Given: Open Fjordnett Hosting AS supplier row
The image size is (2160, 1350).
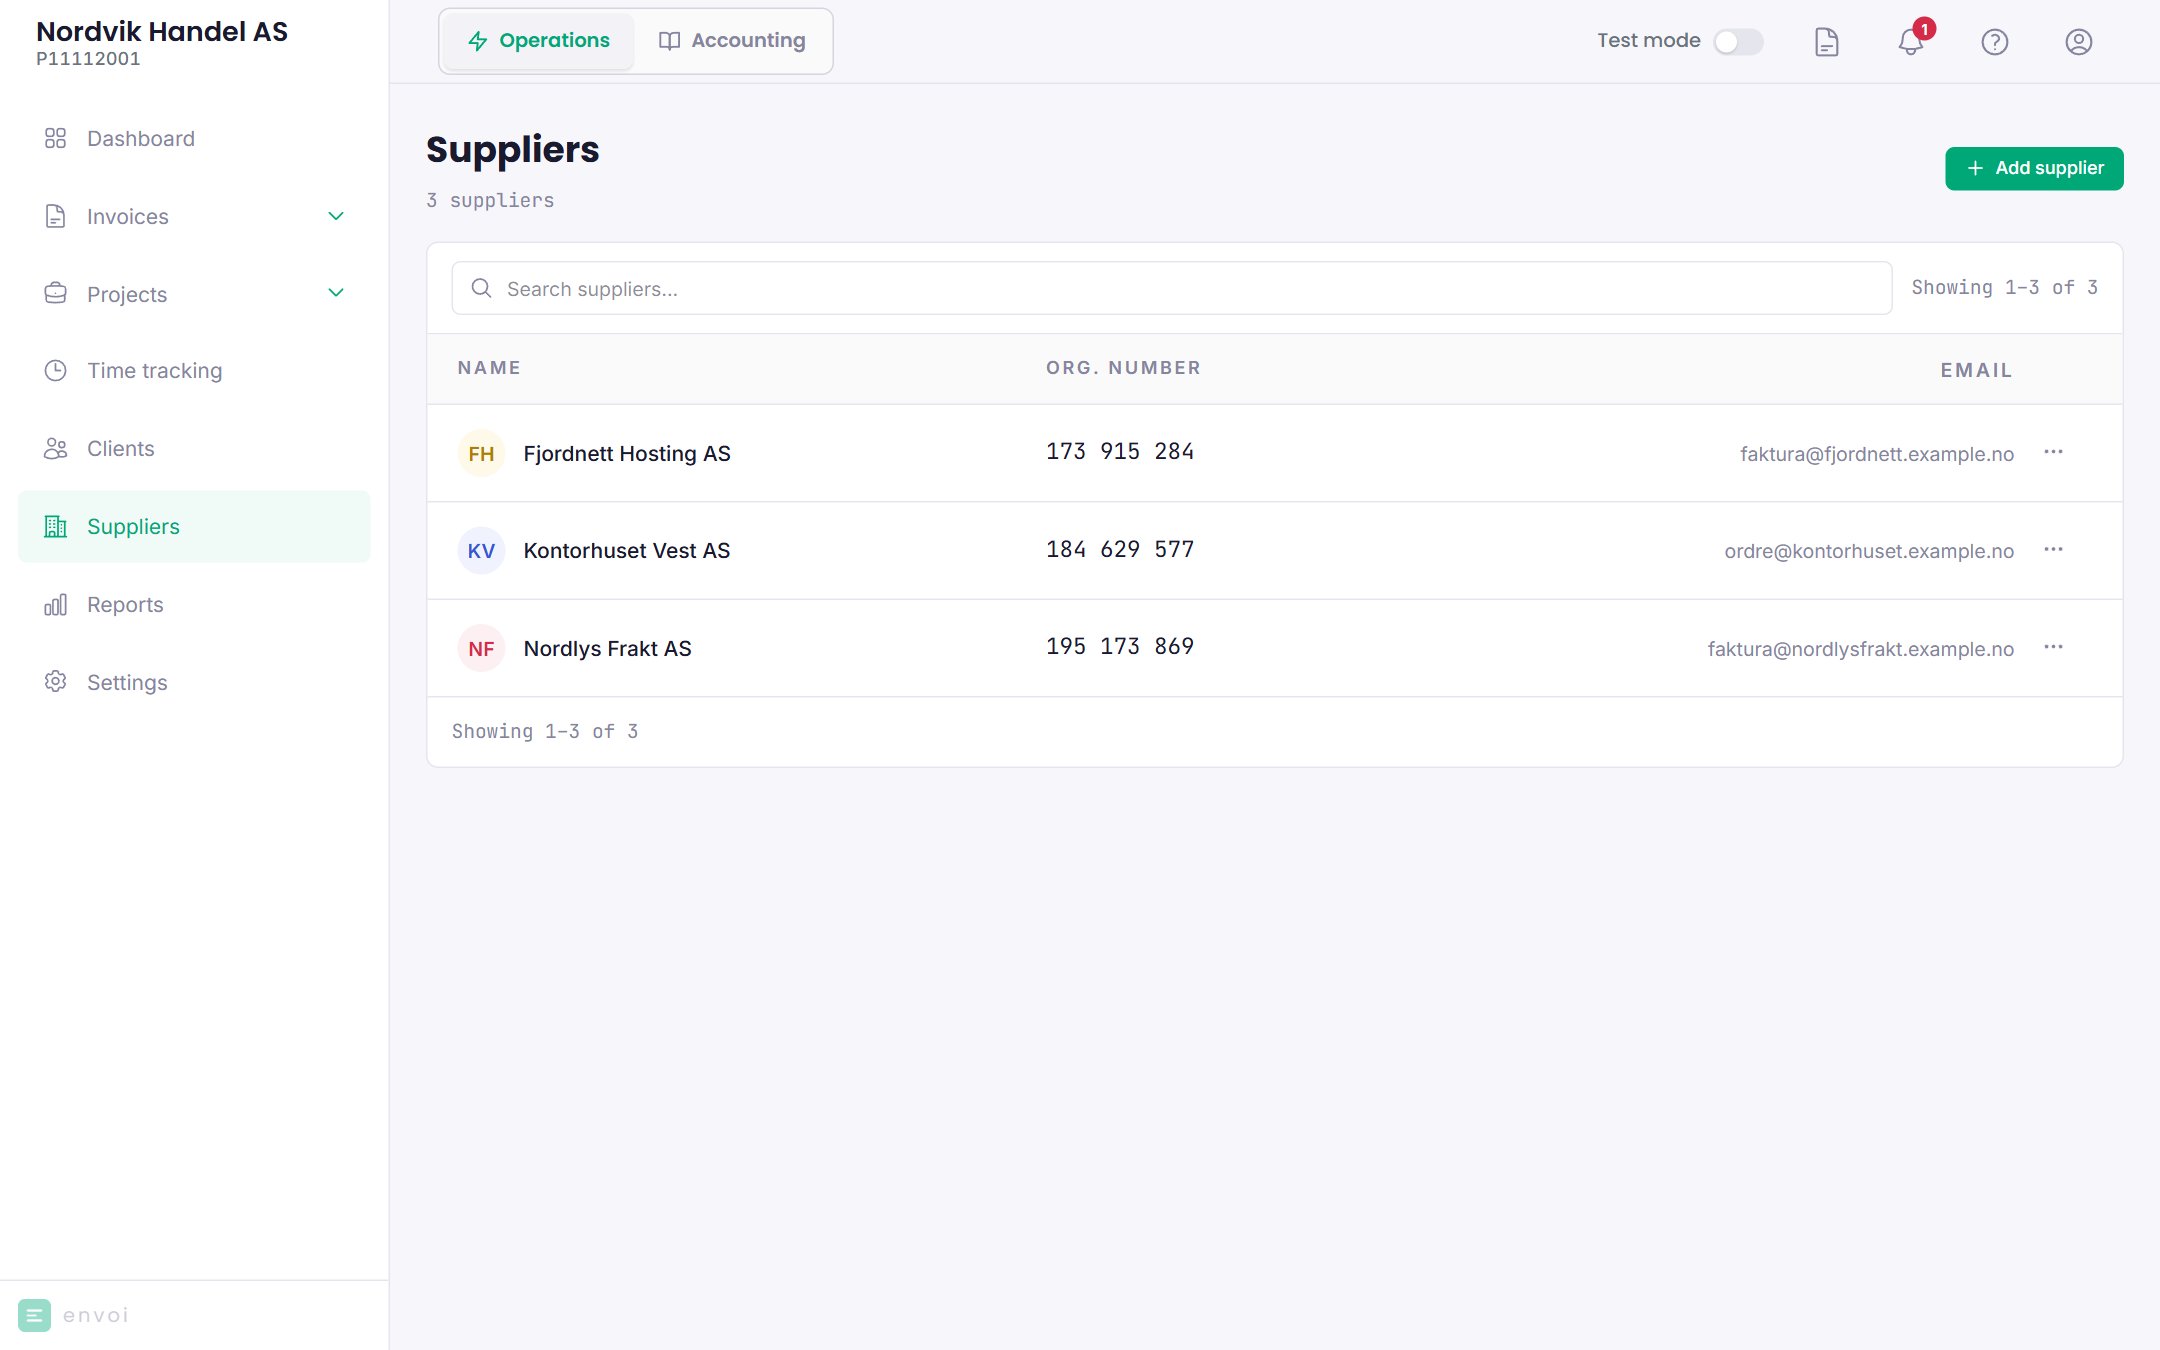Looking at the screenshot, I should pos(1274,453).
